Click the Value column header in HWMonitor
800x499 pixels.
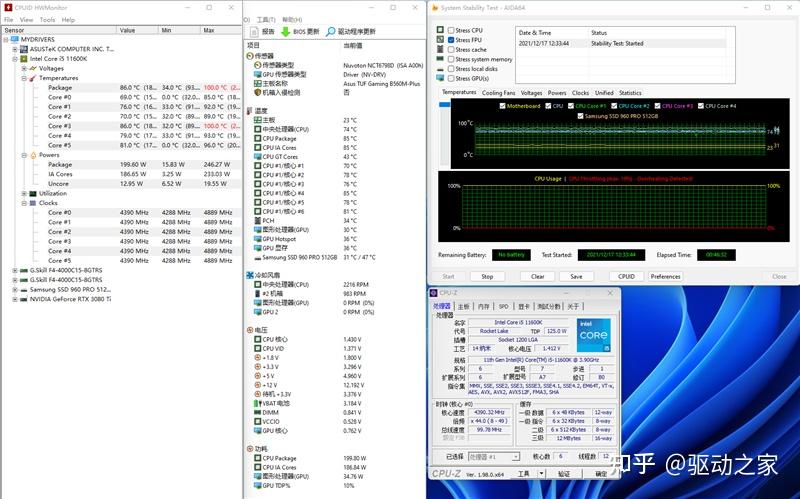[137, 30]
